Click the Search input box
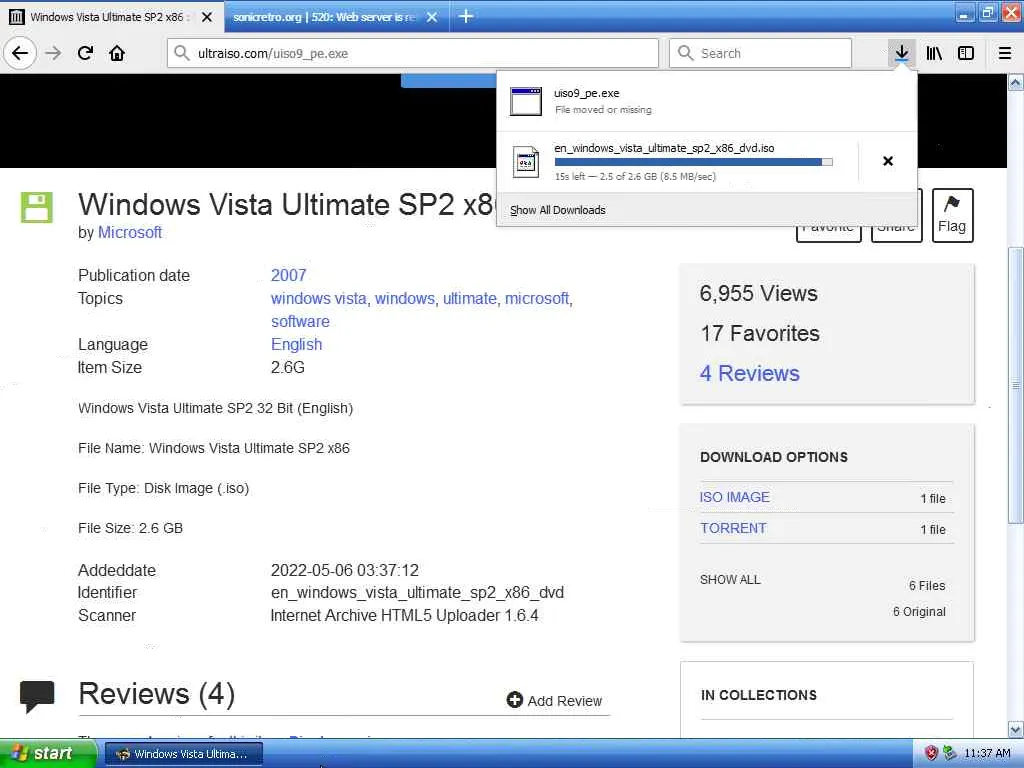Image resolution: width=1024 pixels, height=768 pixels. point(760,53)
